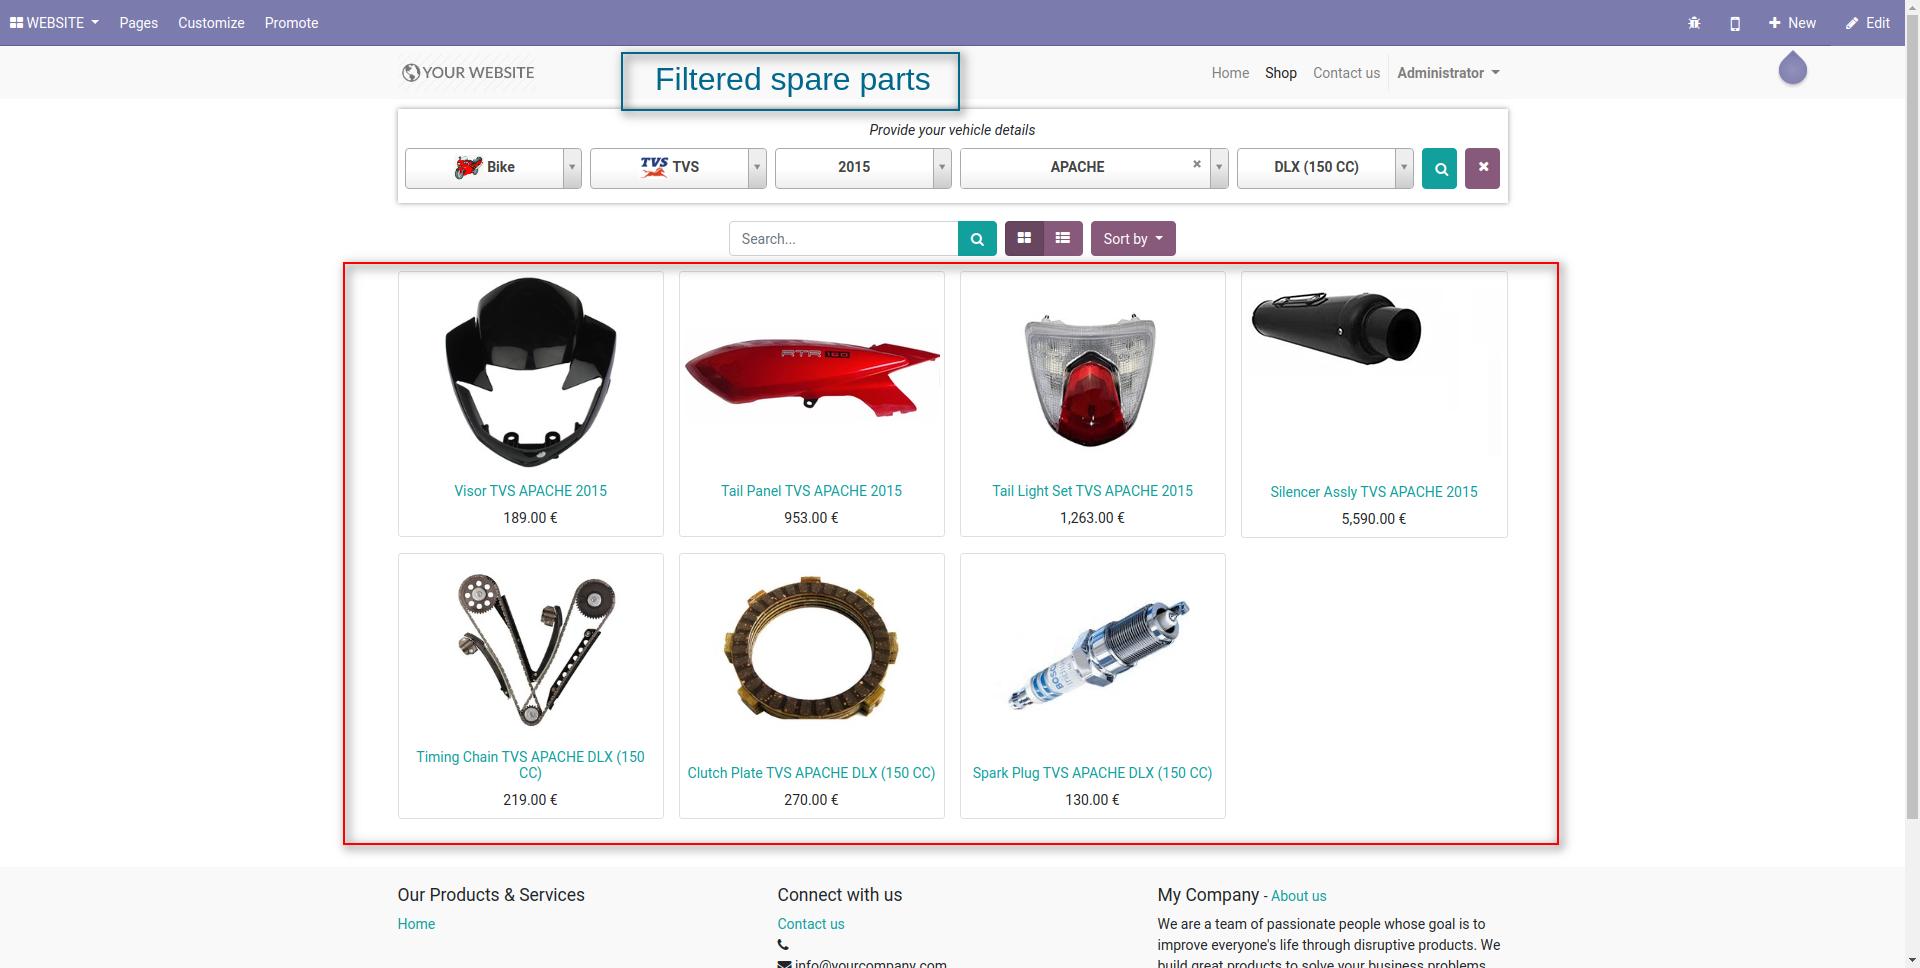Open the Visor product image
The image size is (1920, 968).
[x=530, y=372]
